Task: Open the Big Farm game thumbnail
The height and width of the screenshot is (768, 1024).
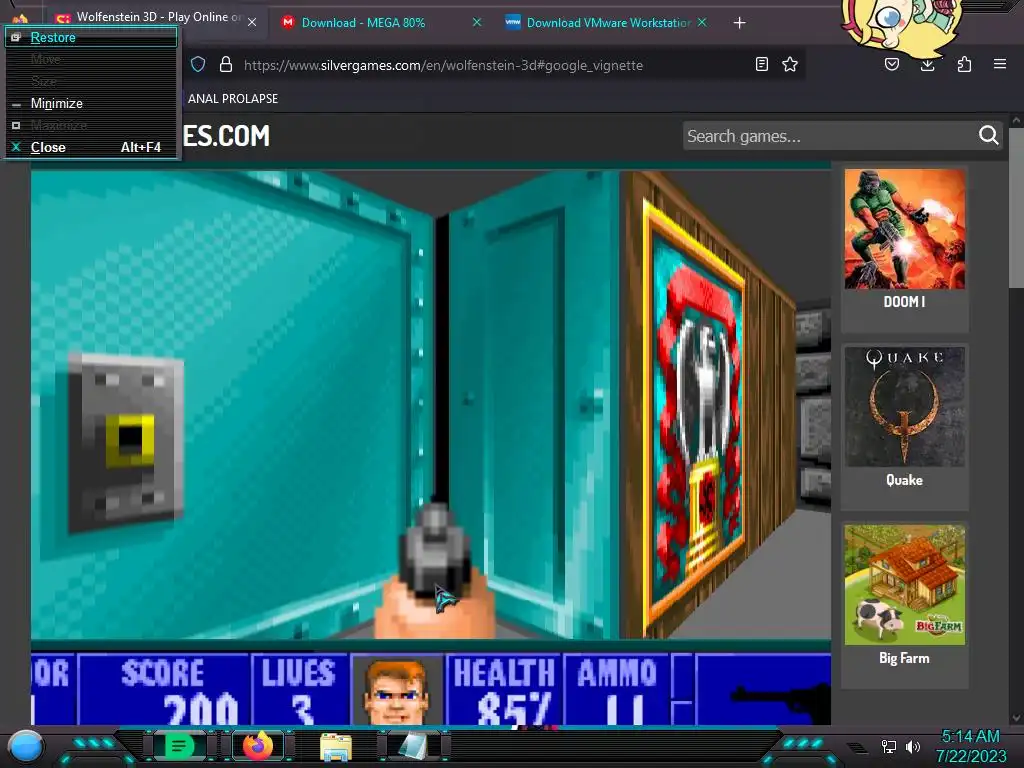Action: (904, 585)
